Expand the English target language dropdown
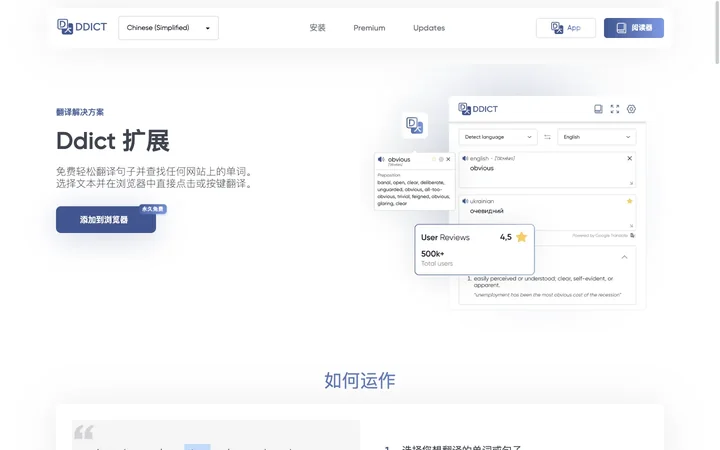Image resolution: width=720 pixels, height=450 pixels. pyautogui.click(x=596, y=137)
